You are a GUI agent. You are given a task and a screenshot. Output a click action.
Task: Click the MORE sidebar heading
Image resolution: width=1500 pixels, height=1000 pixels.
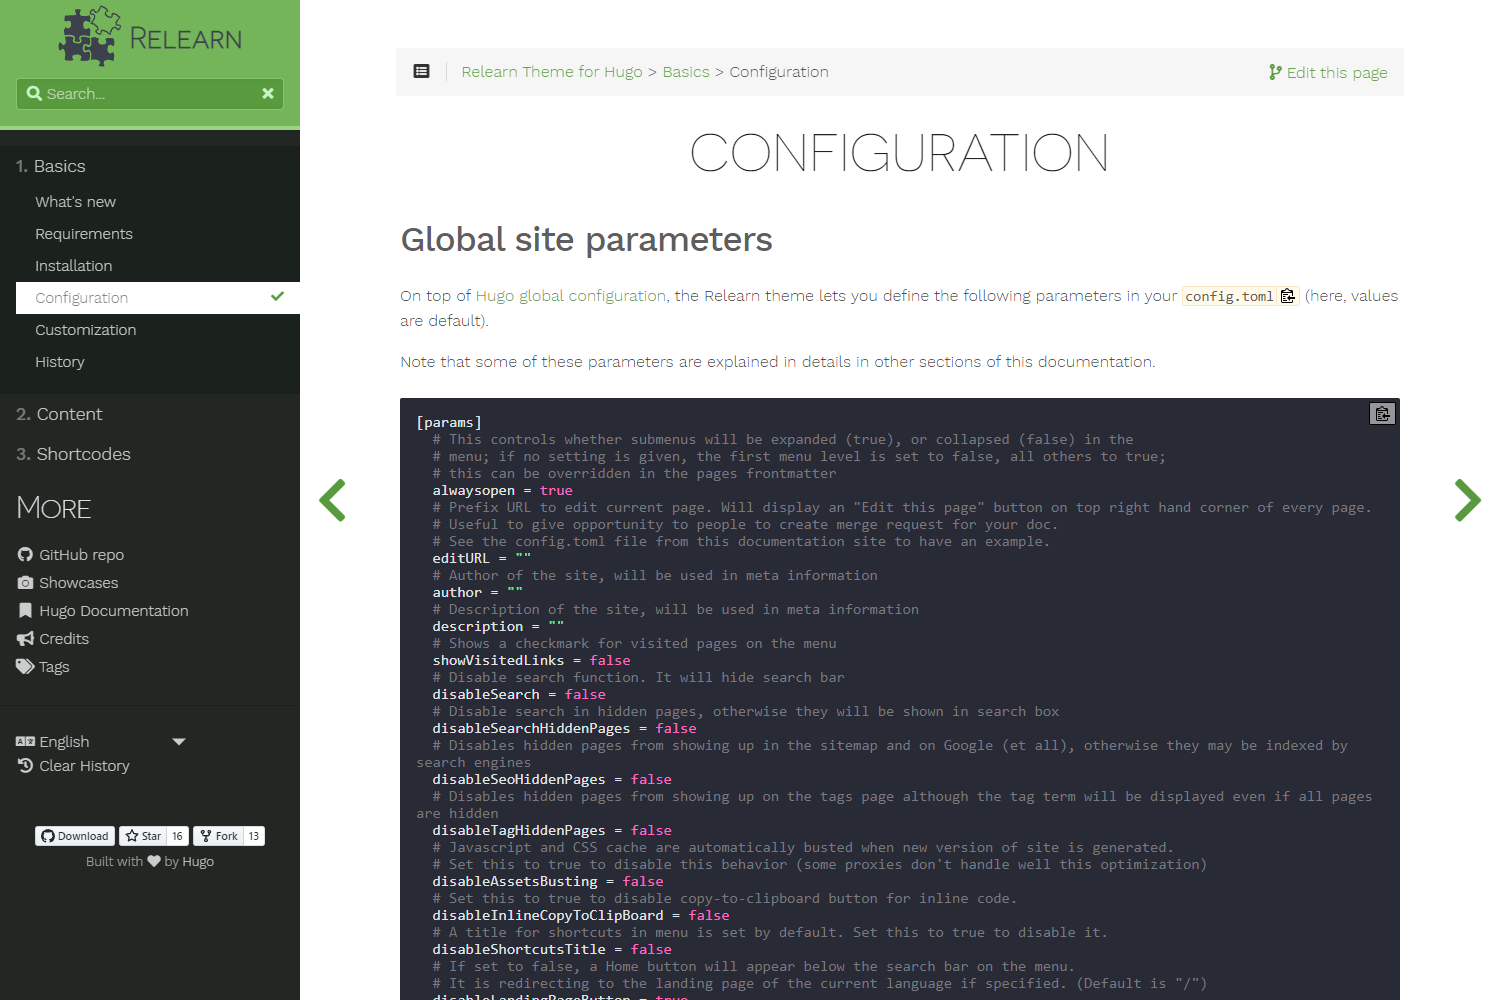[x=54, y=508]
